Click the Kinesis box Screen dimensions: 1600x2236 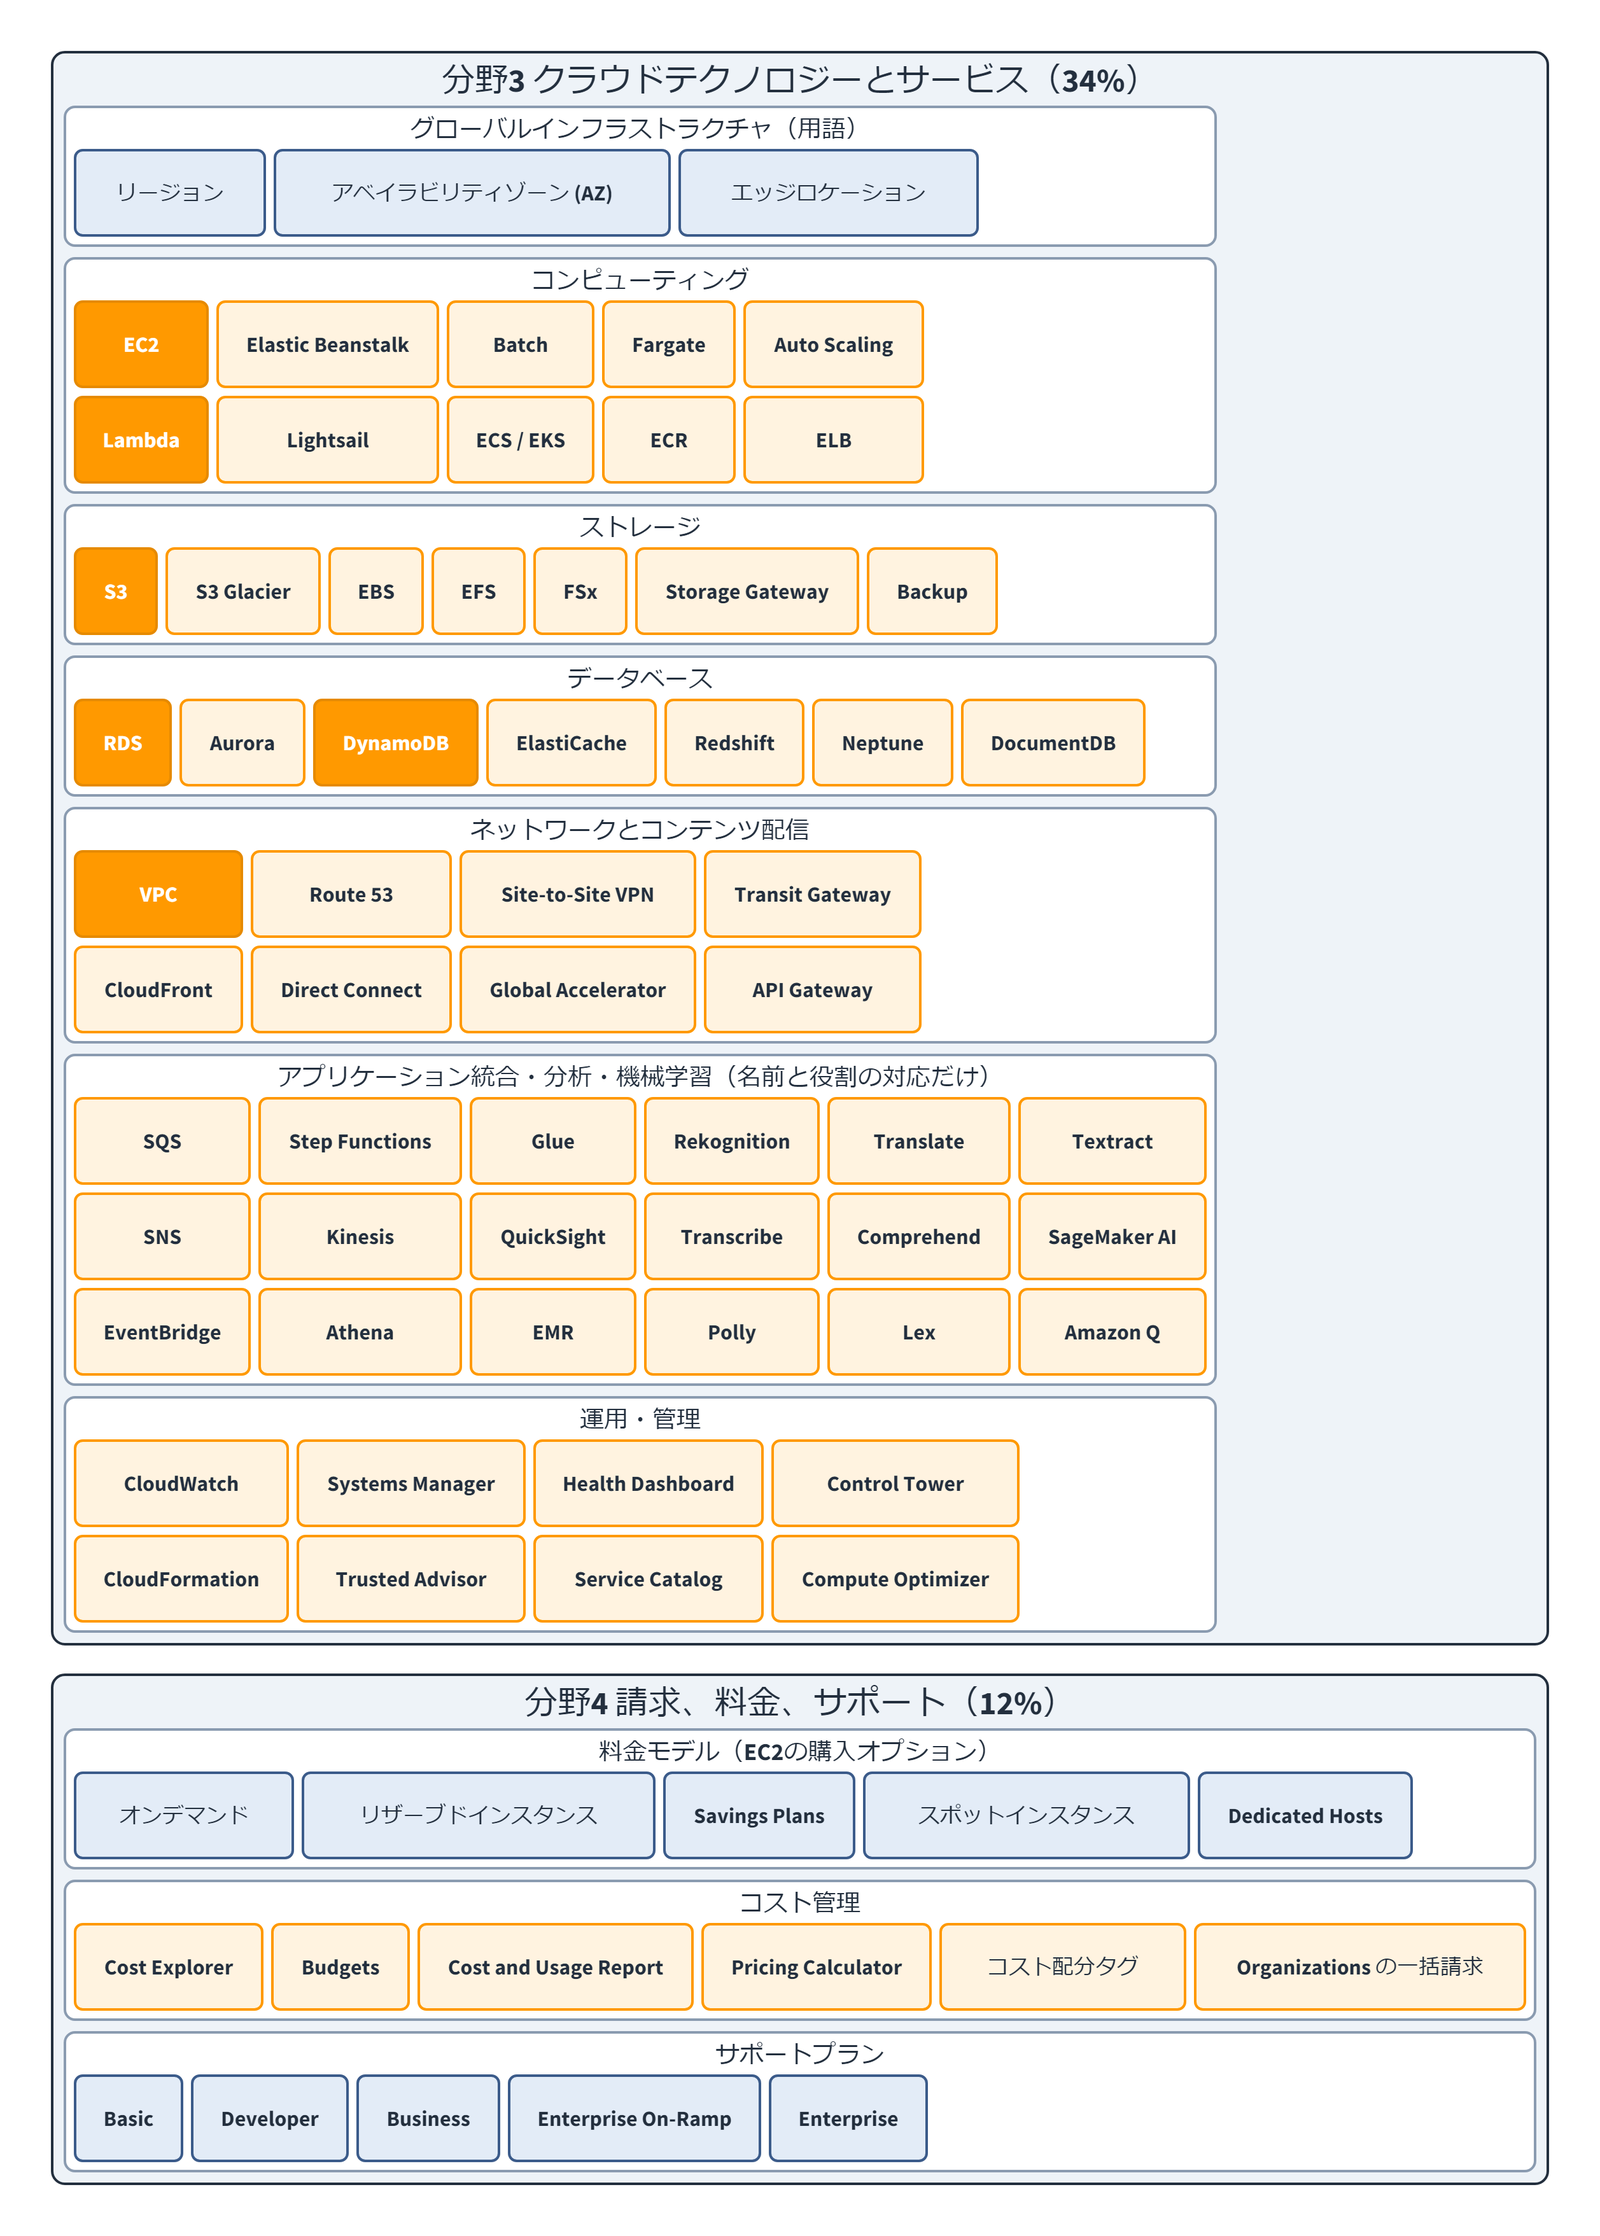[x=360, y=1237]
